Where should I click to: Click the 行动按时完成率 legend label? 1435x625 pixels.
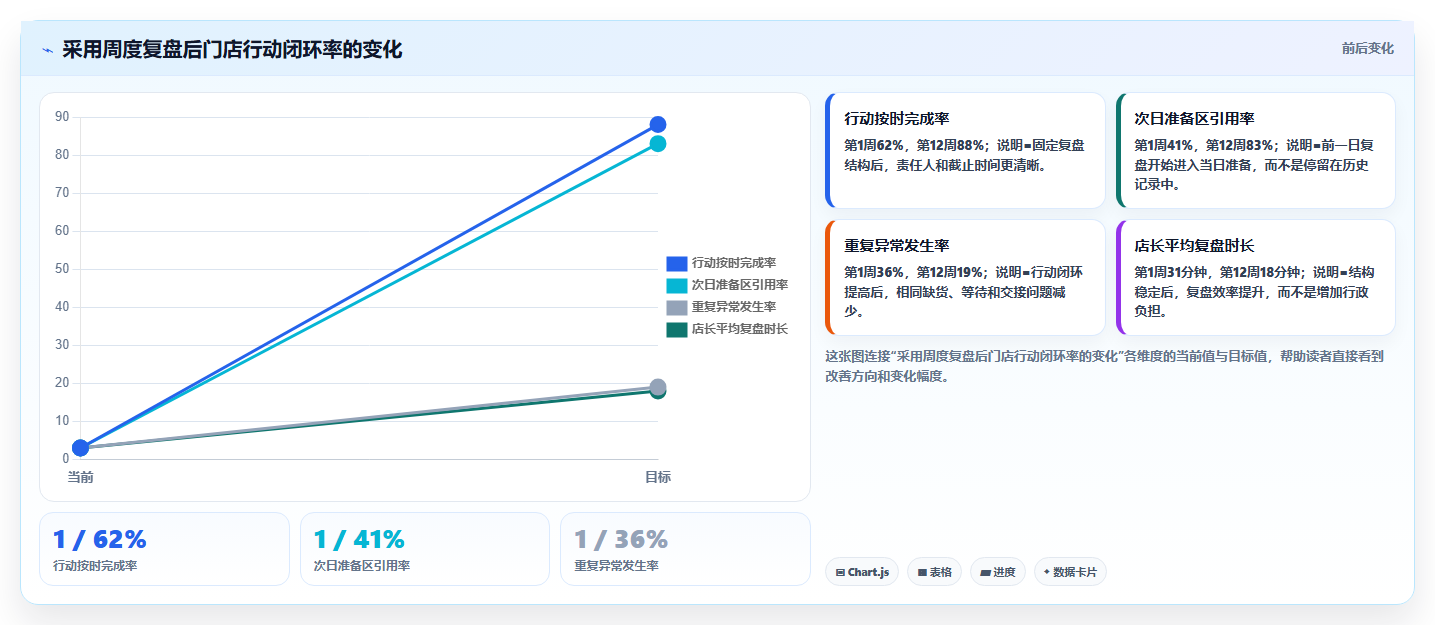pyautogui.click(x=734, y=263)
